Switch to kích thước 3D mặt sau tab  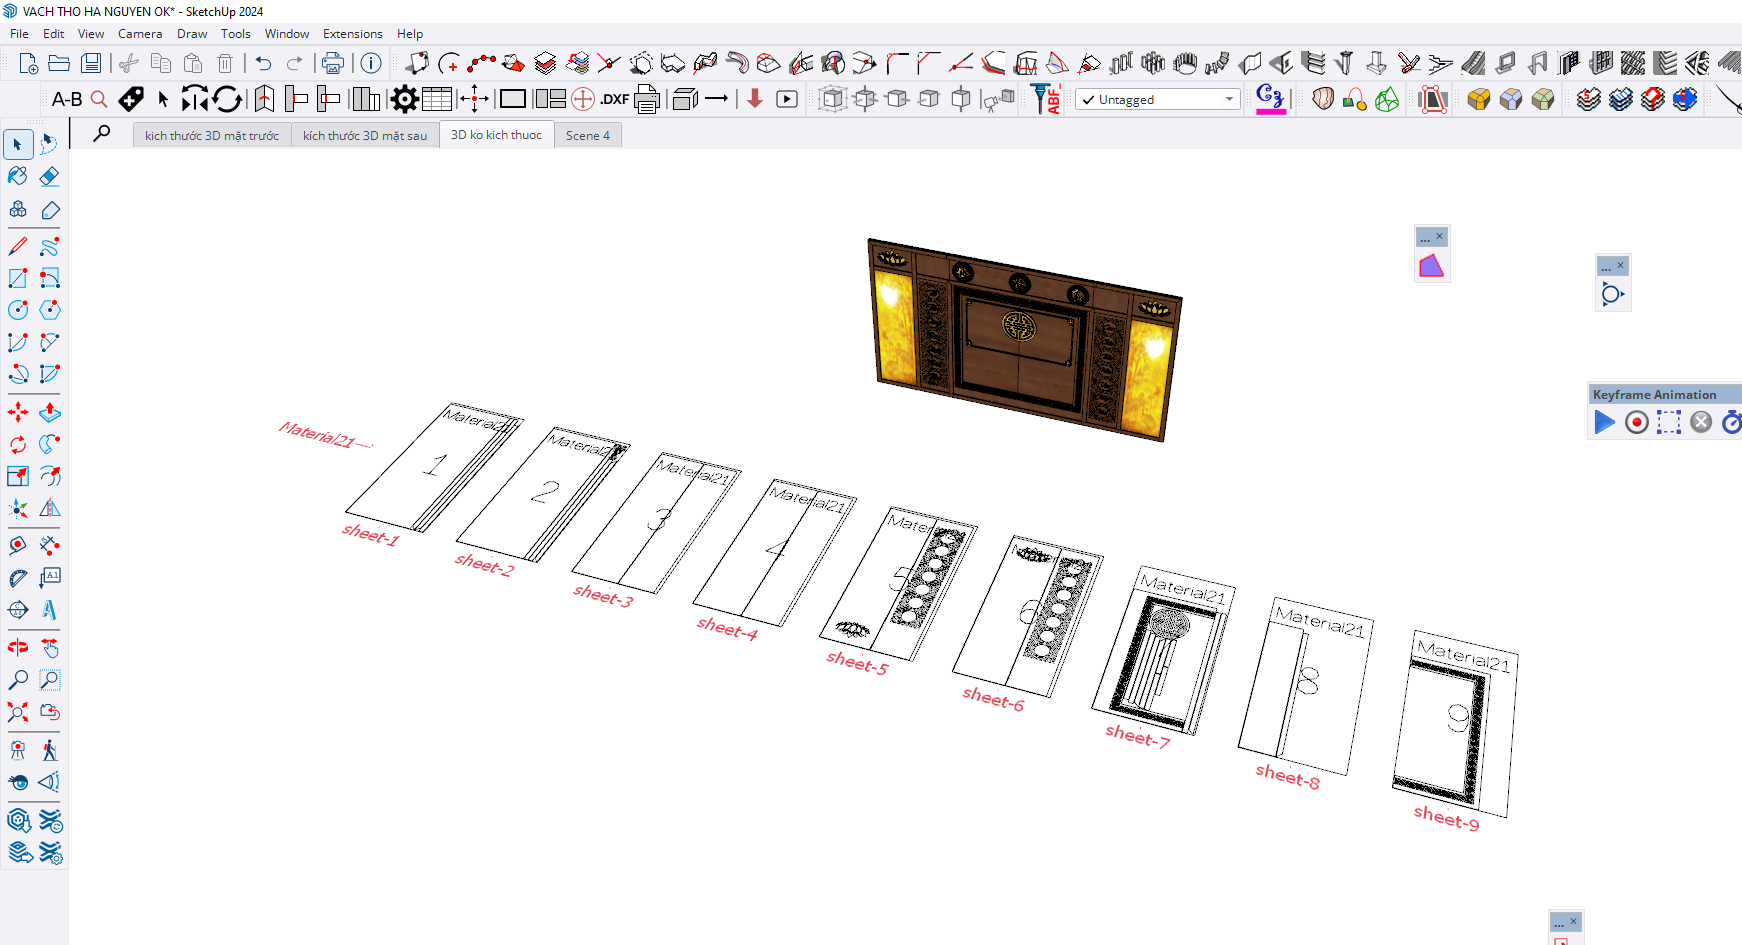click(365, 135)
